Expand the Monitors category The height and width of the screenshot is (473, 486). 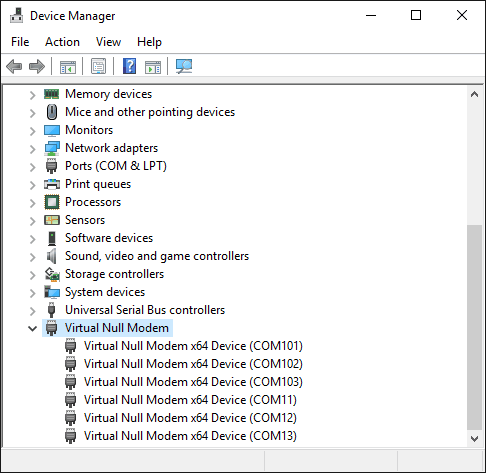(x=32, y=131)
